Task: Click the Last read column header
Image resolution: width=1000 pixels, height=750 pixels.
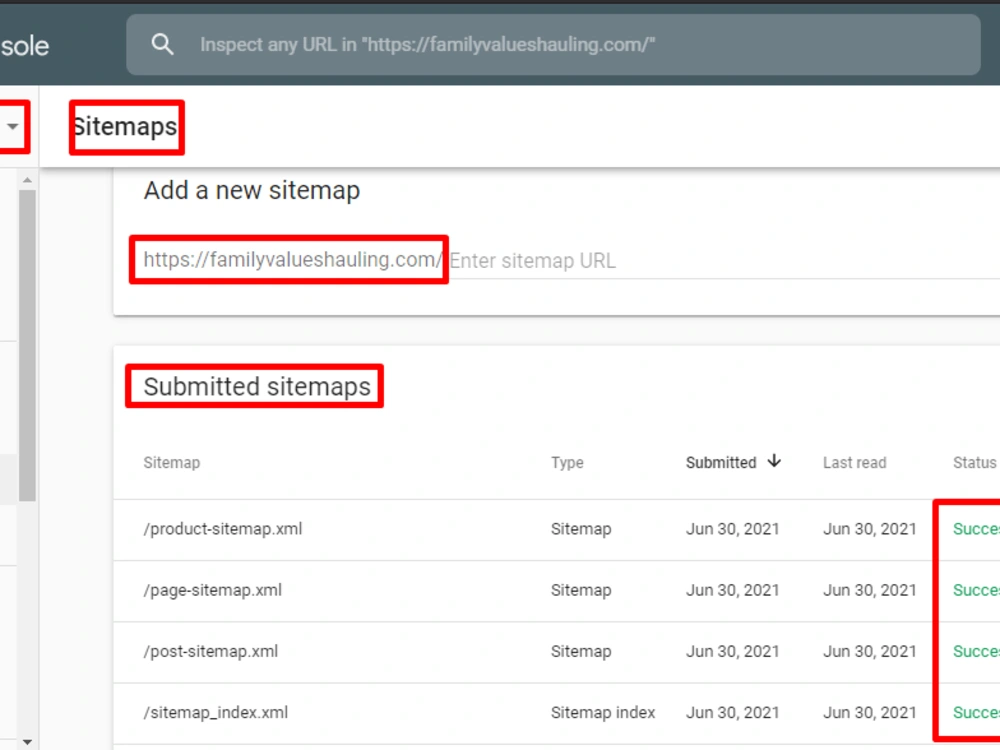Action: tap(854, 462)
